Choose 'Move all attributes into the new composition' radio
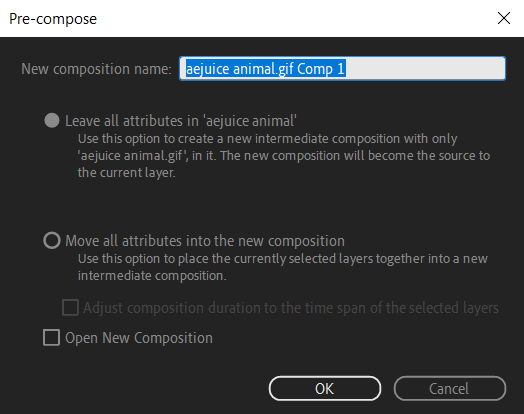The width and height of the screenshot is (524, 414). click(52, 241)
